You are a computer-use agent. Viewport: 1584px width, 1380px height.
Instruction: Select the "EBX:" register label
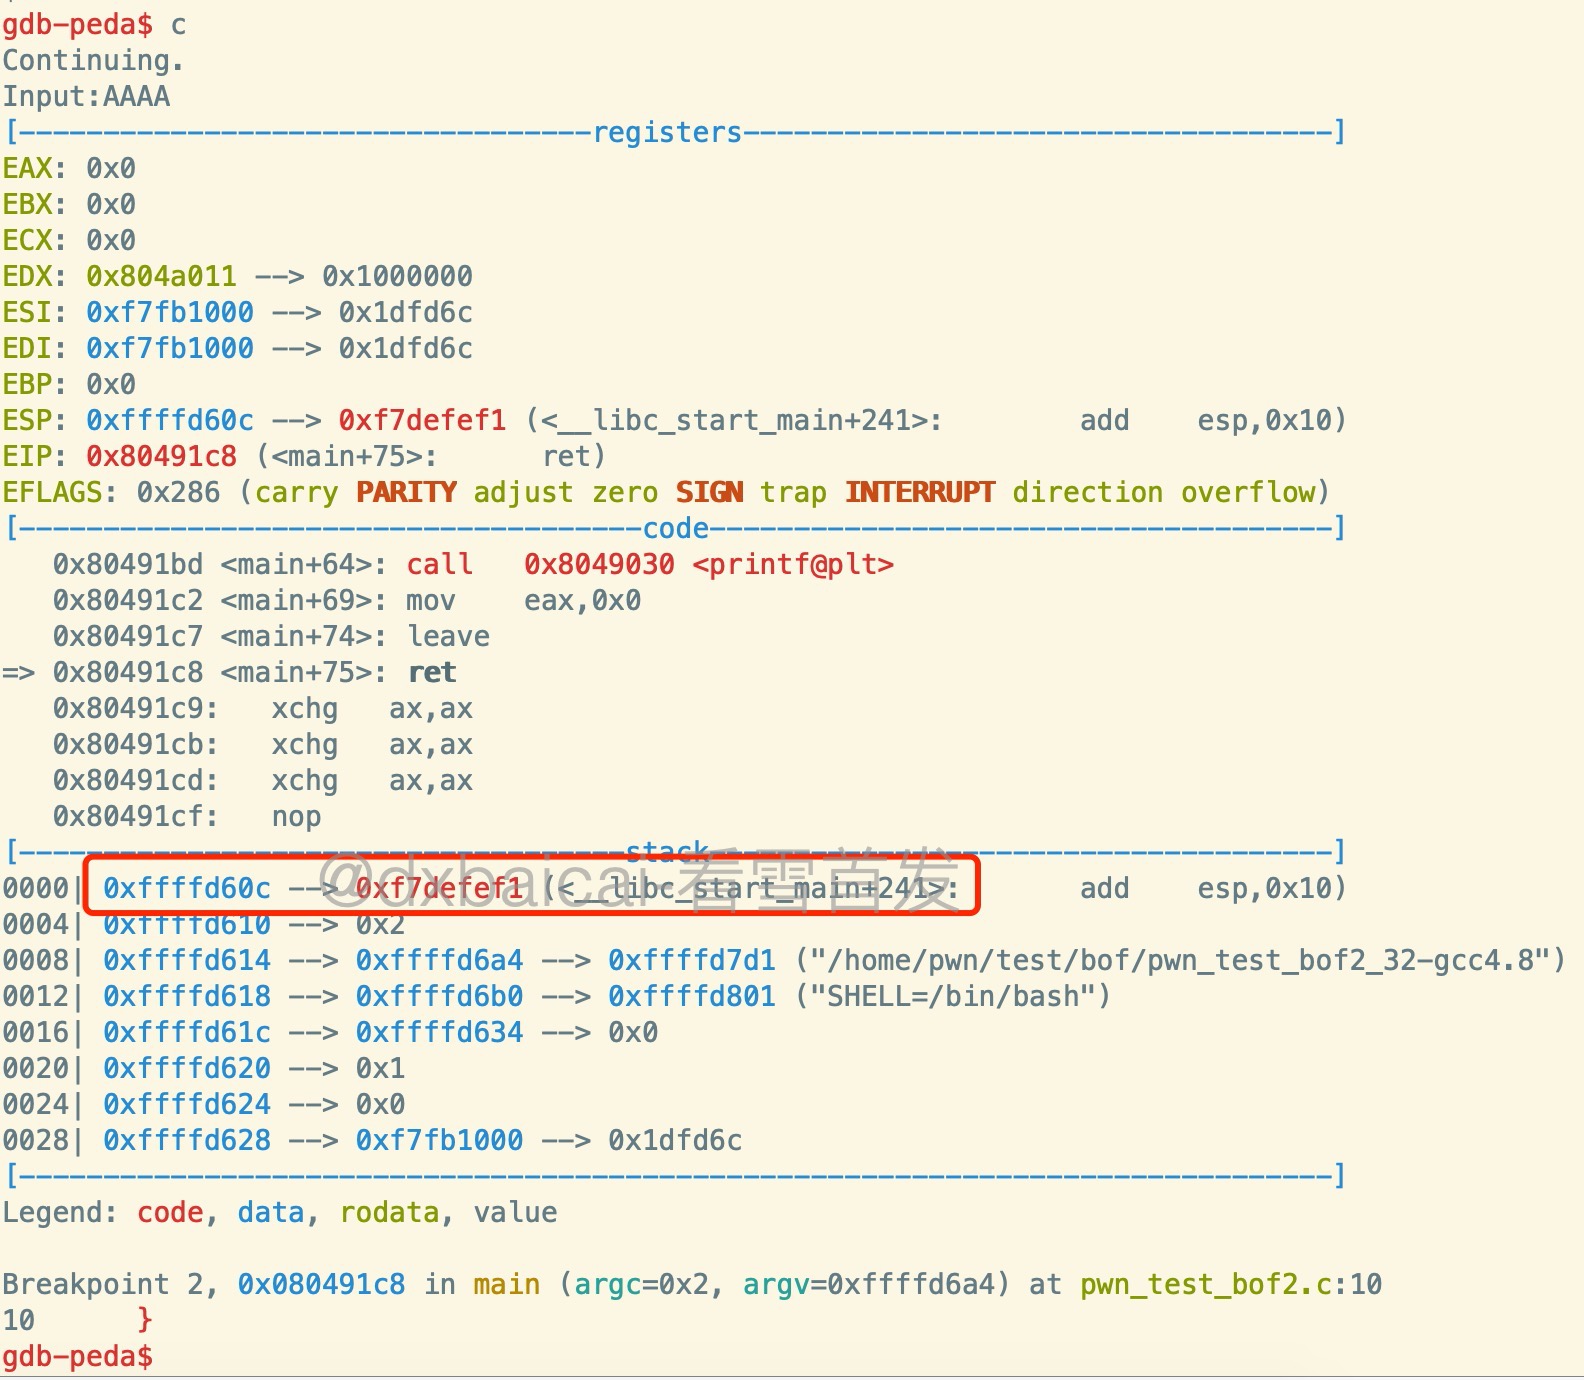click(35, 205)
